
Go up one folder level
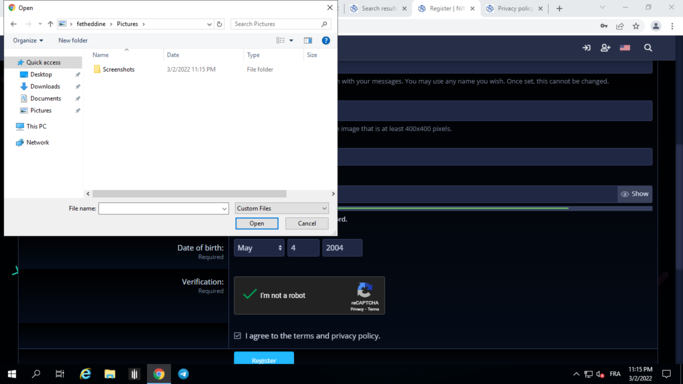50,24
